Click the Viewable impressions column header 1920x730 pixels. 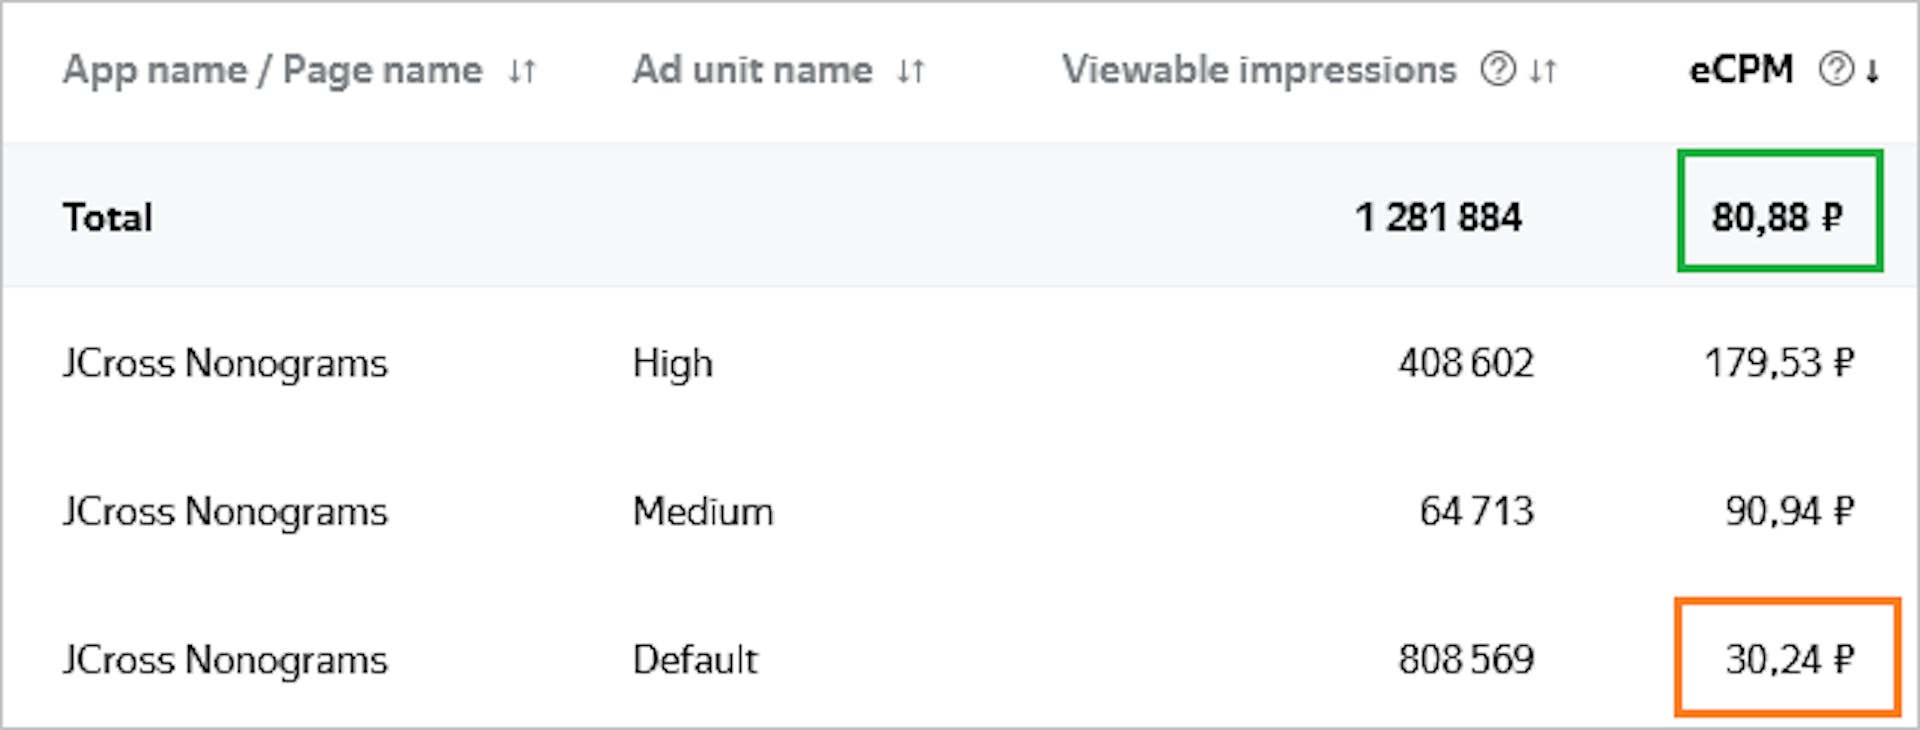(x=1259, y=70)
